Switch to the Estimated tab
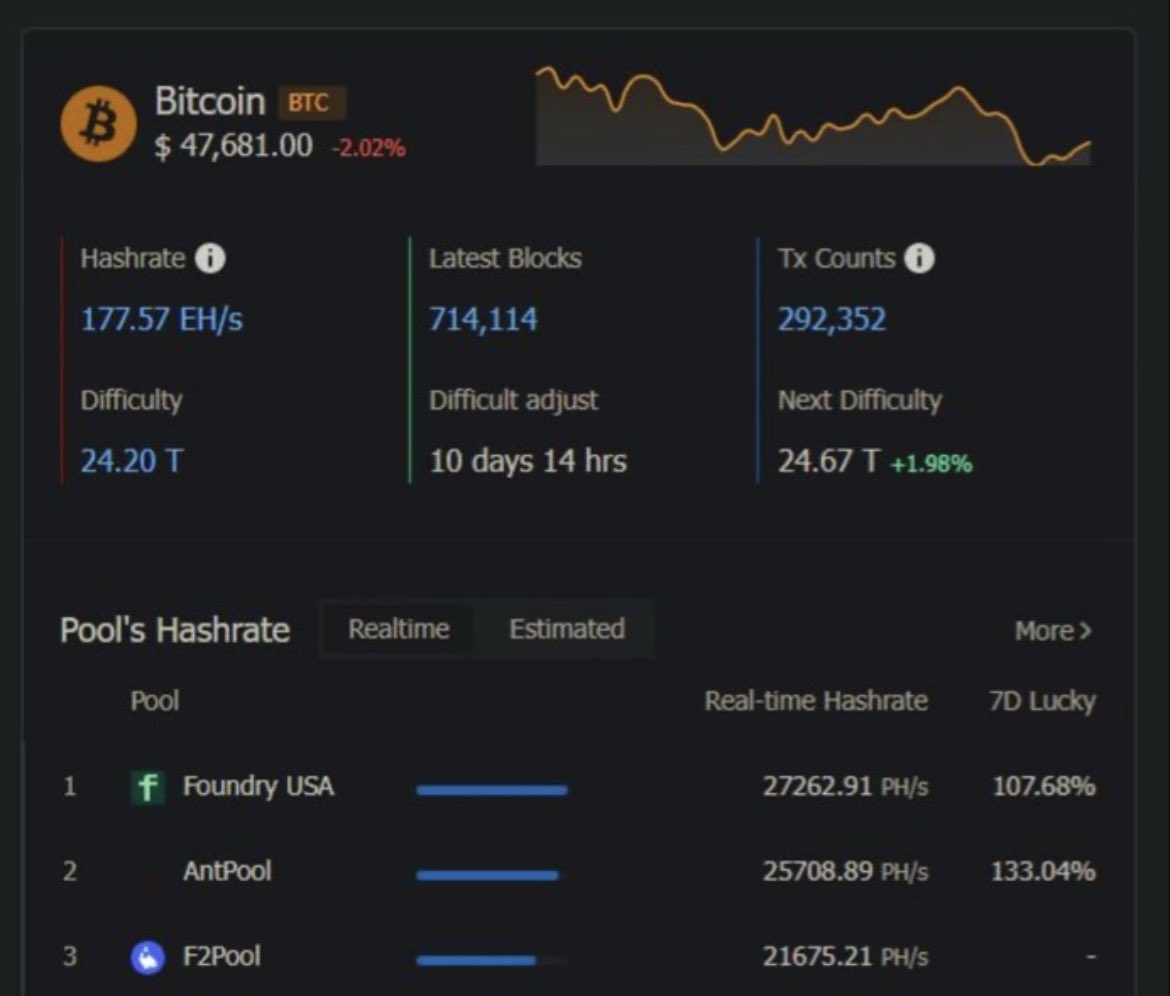Viewport: 1170px width, 996px height. pyautogui.click(x=567, y=629)
